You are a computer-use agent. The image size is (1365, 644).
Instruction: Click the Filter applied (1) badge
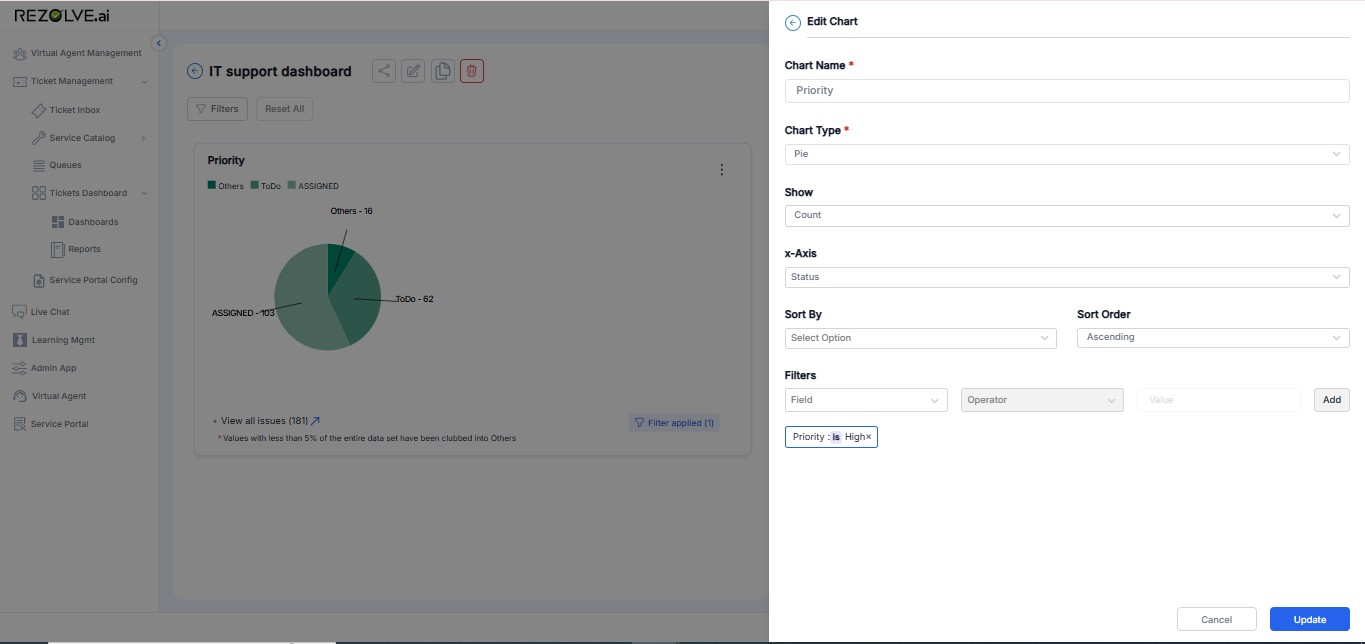tap(674, 423)
